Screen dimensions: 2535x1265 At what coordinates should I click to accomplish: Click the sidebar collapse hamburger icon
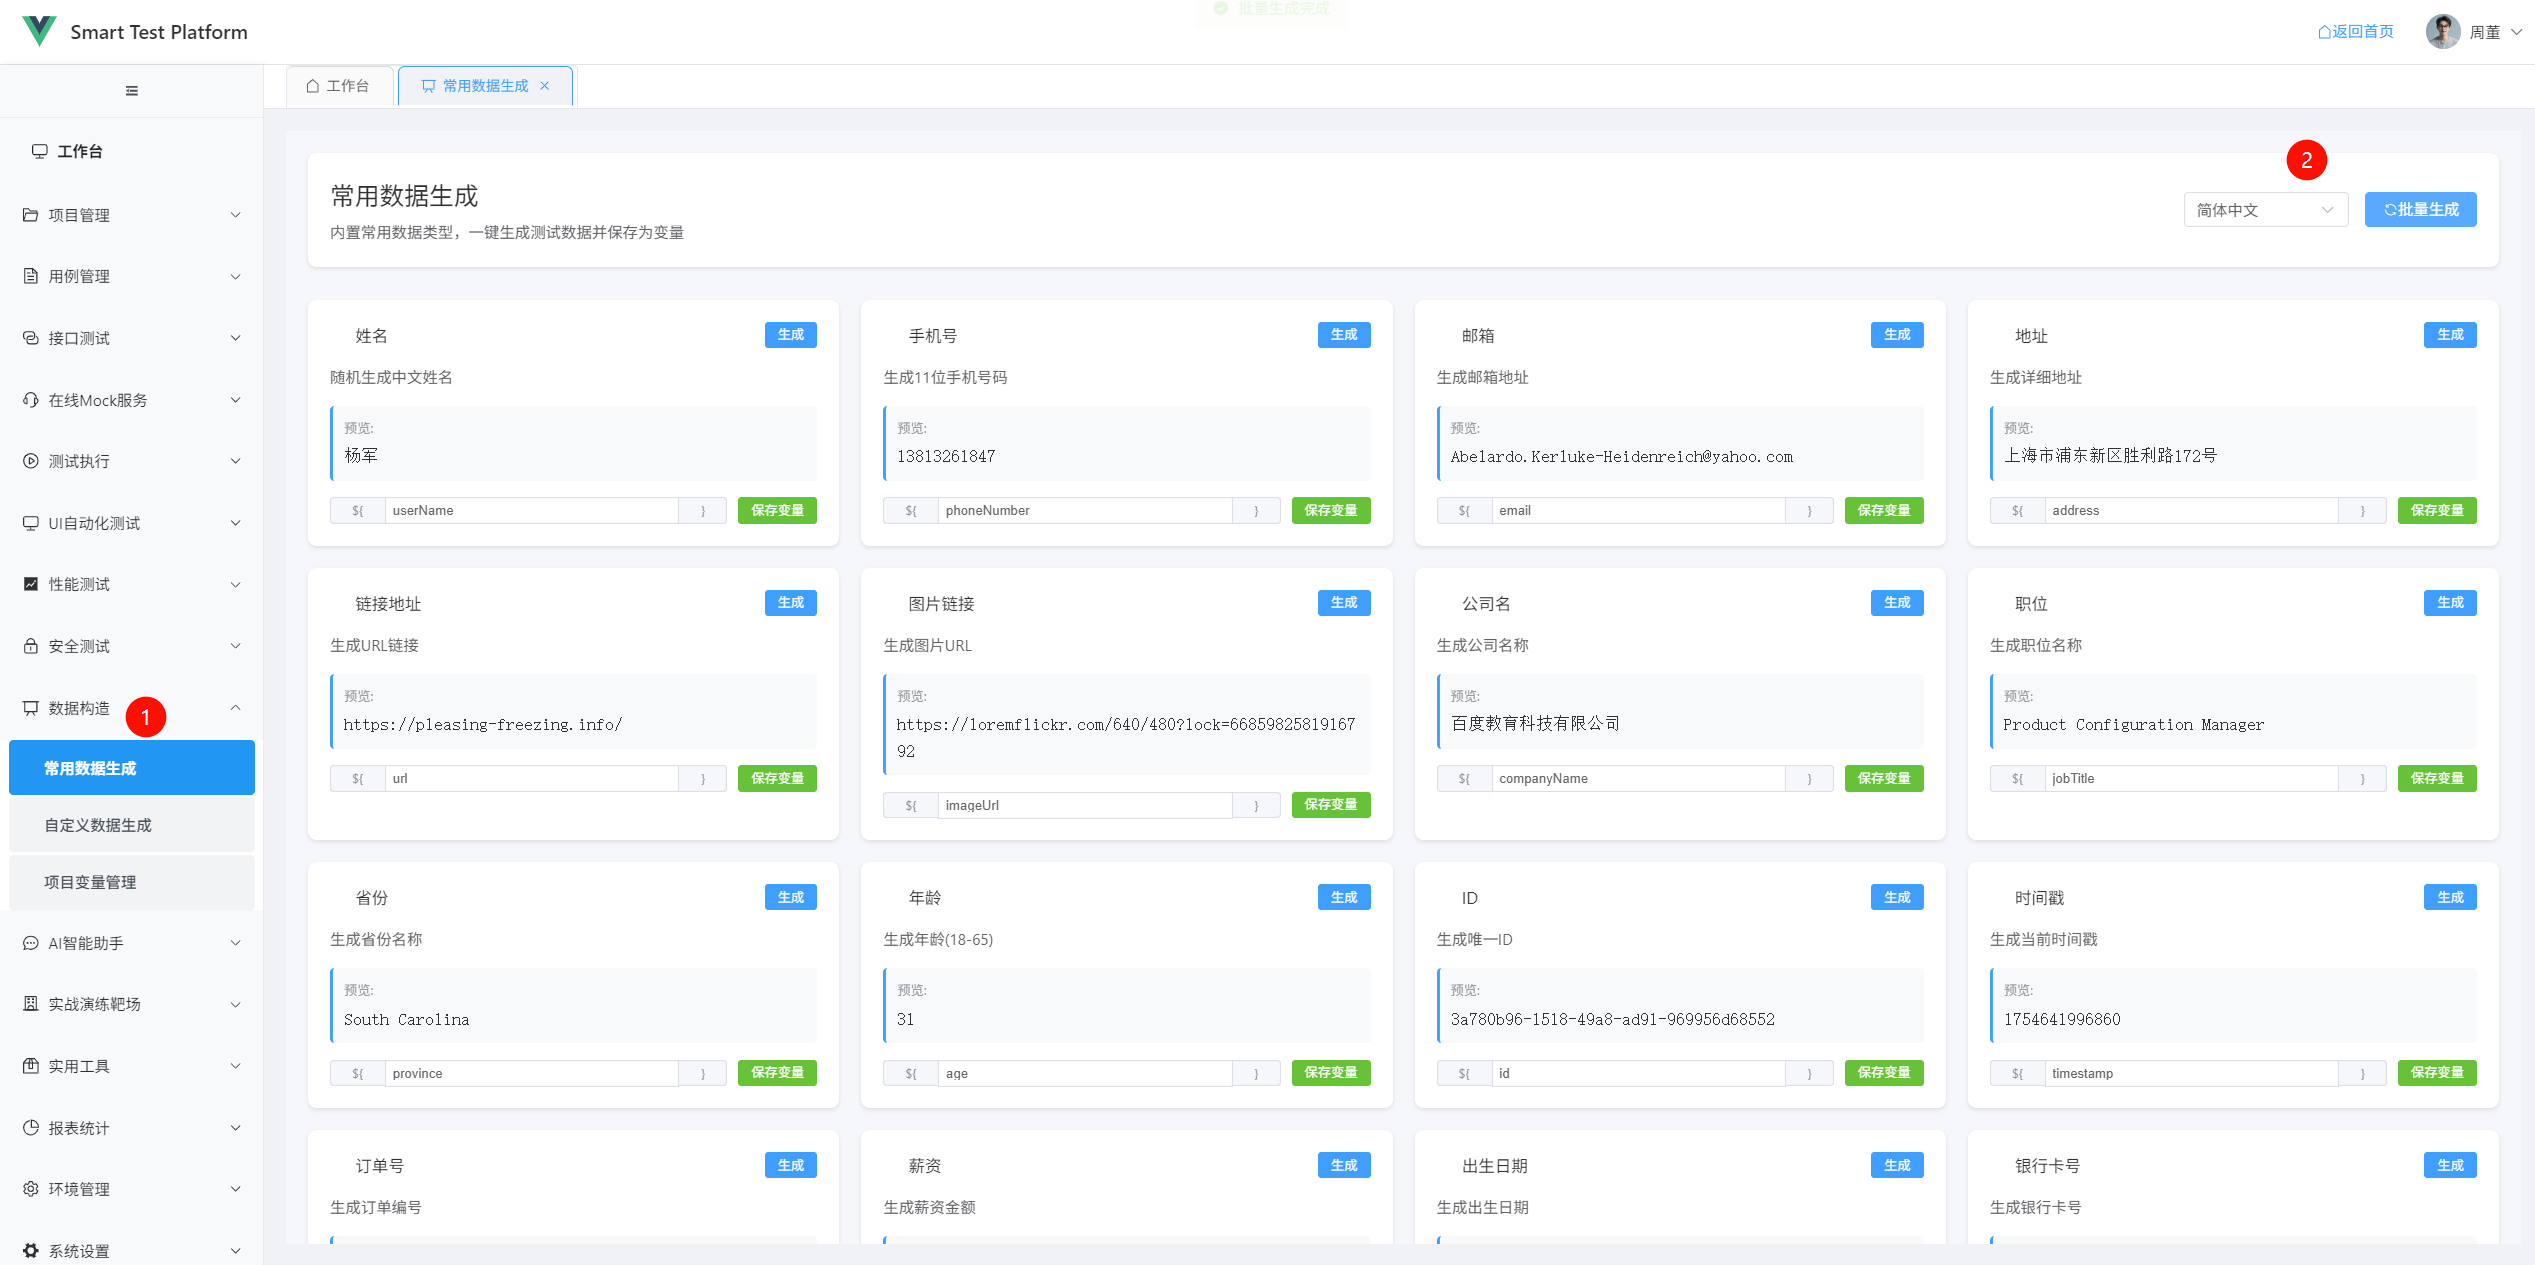[131, 91]
